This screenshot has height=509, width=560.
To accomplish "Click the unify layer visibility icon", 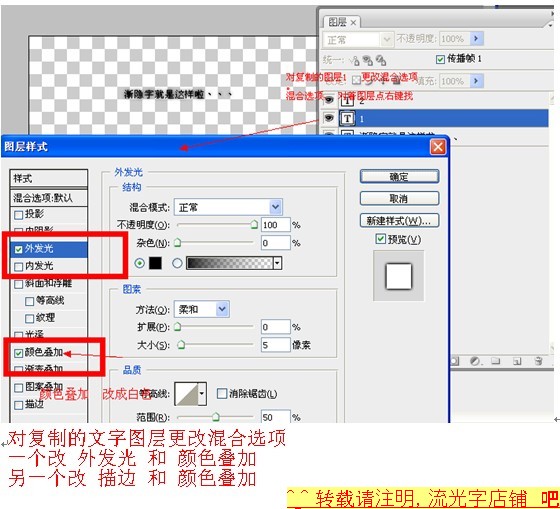I will [x=368, y=60].
